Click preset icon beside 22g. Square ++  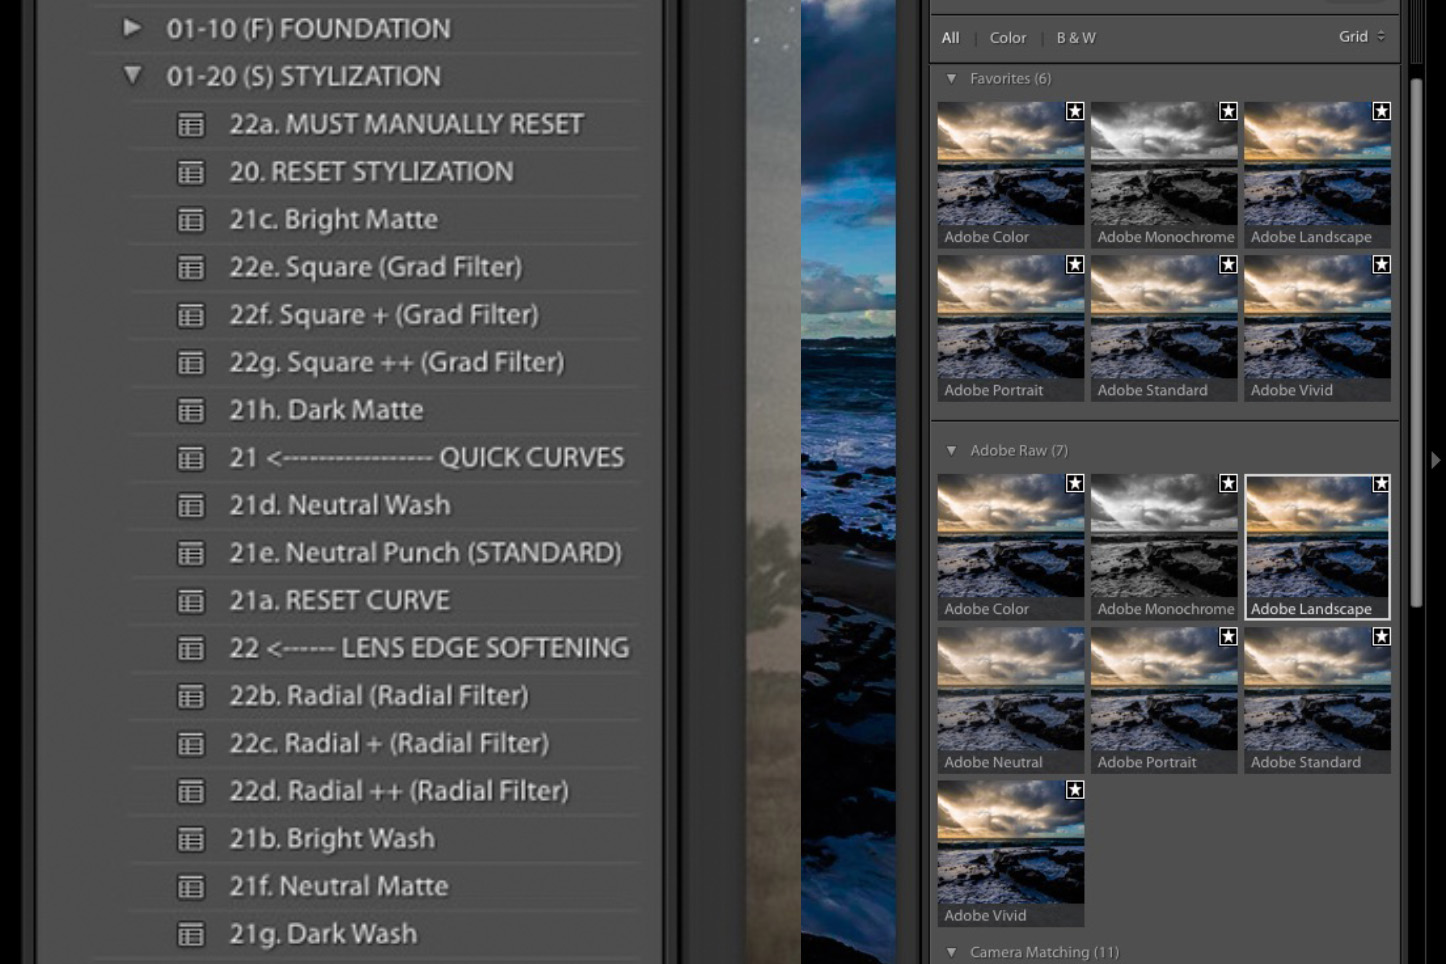point(190,363)
